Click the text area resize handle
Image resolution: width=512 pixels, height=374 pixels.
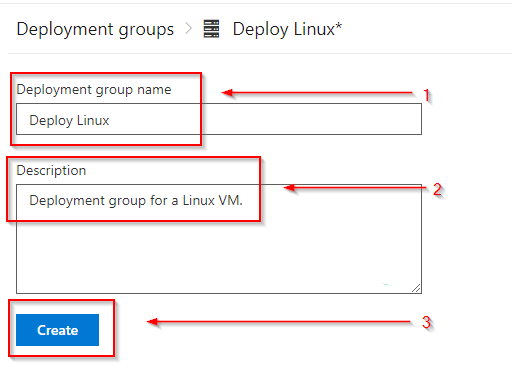416,288
